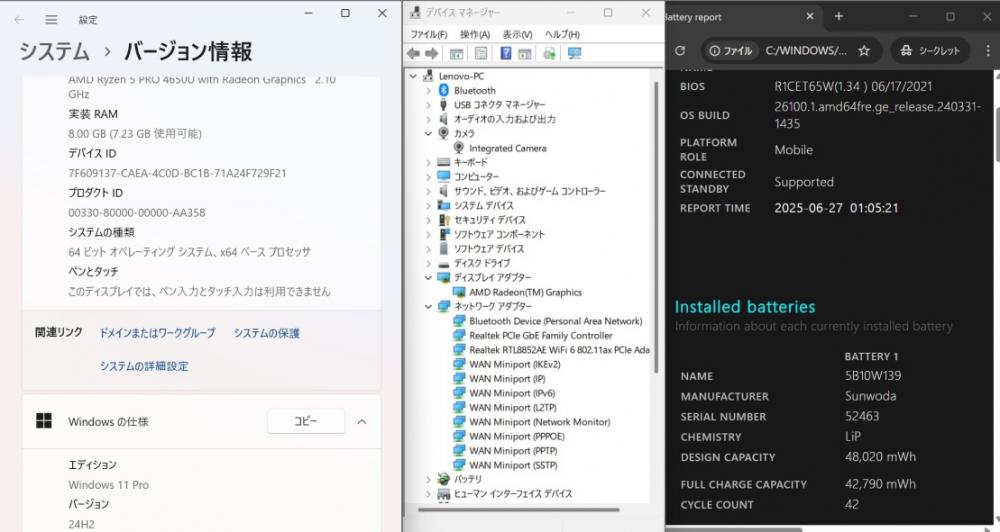Click the product ID 00330-80000-00000-AA358
The height and width of the screenshot is (532, 1000).
137,213
